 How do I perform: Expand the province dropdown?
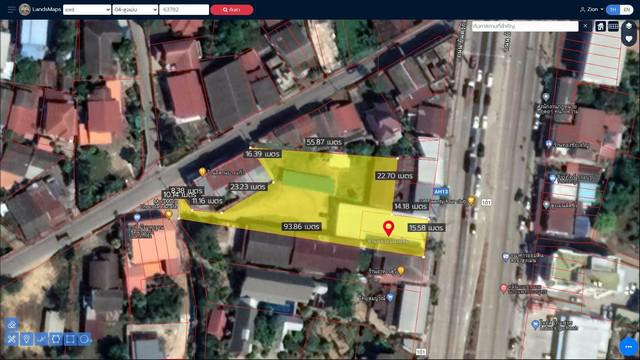pos(87,9)
